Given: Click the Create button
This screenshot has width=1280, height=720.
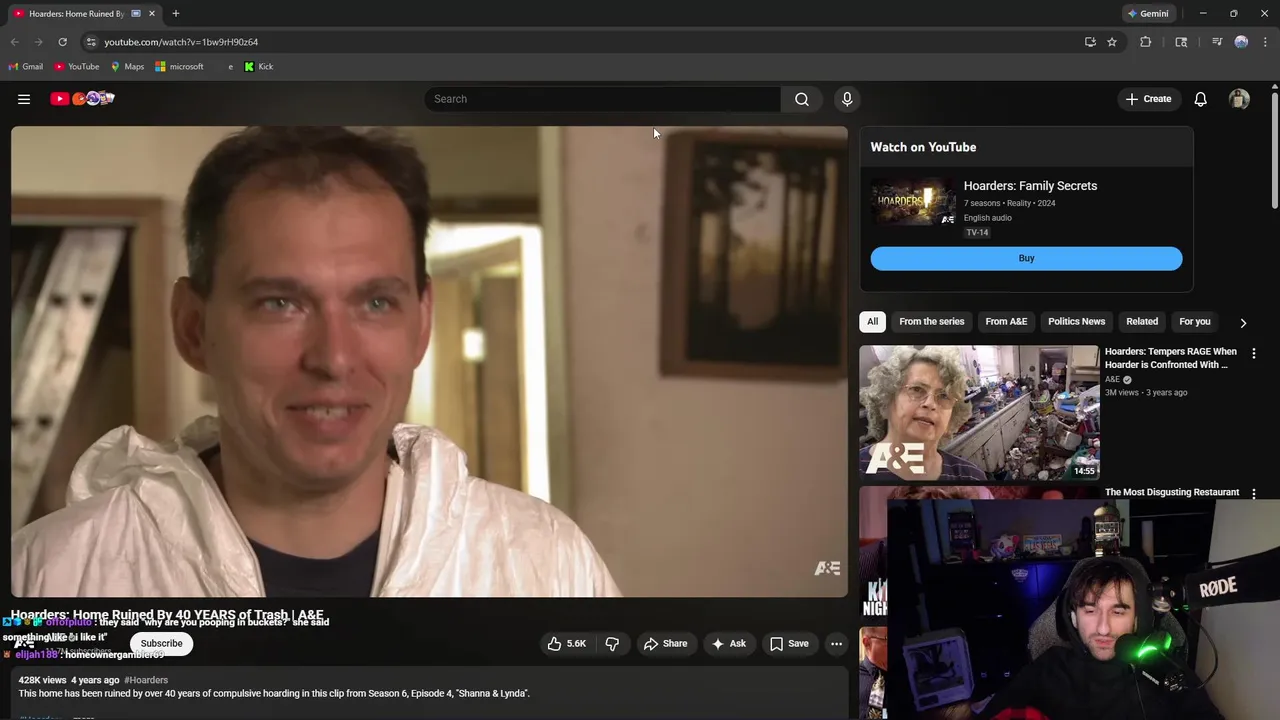Looking at the screenshot, I should point(1148,99).
